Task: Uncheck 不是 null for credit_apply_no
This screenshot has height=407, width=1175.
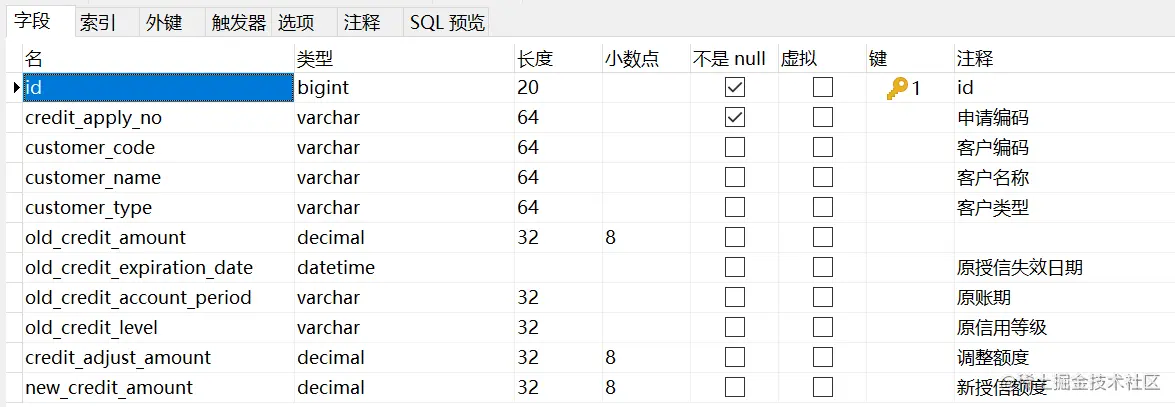Action: (735, 118)
